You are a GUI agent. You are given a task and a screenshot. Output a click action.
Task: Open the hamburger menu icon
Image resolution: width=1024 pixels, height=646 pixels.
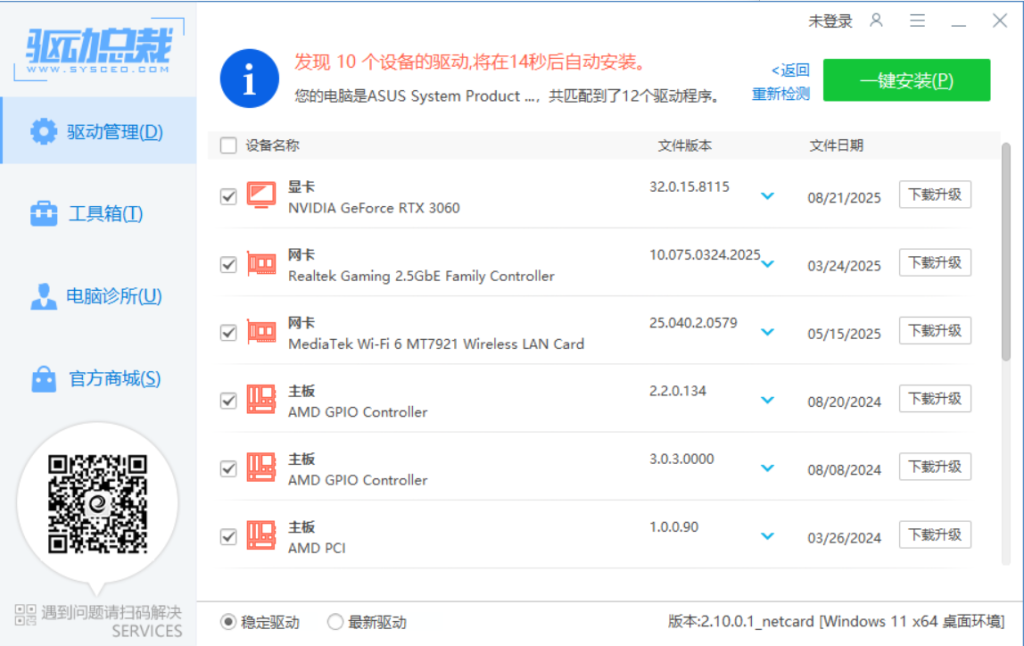point(918,21)
